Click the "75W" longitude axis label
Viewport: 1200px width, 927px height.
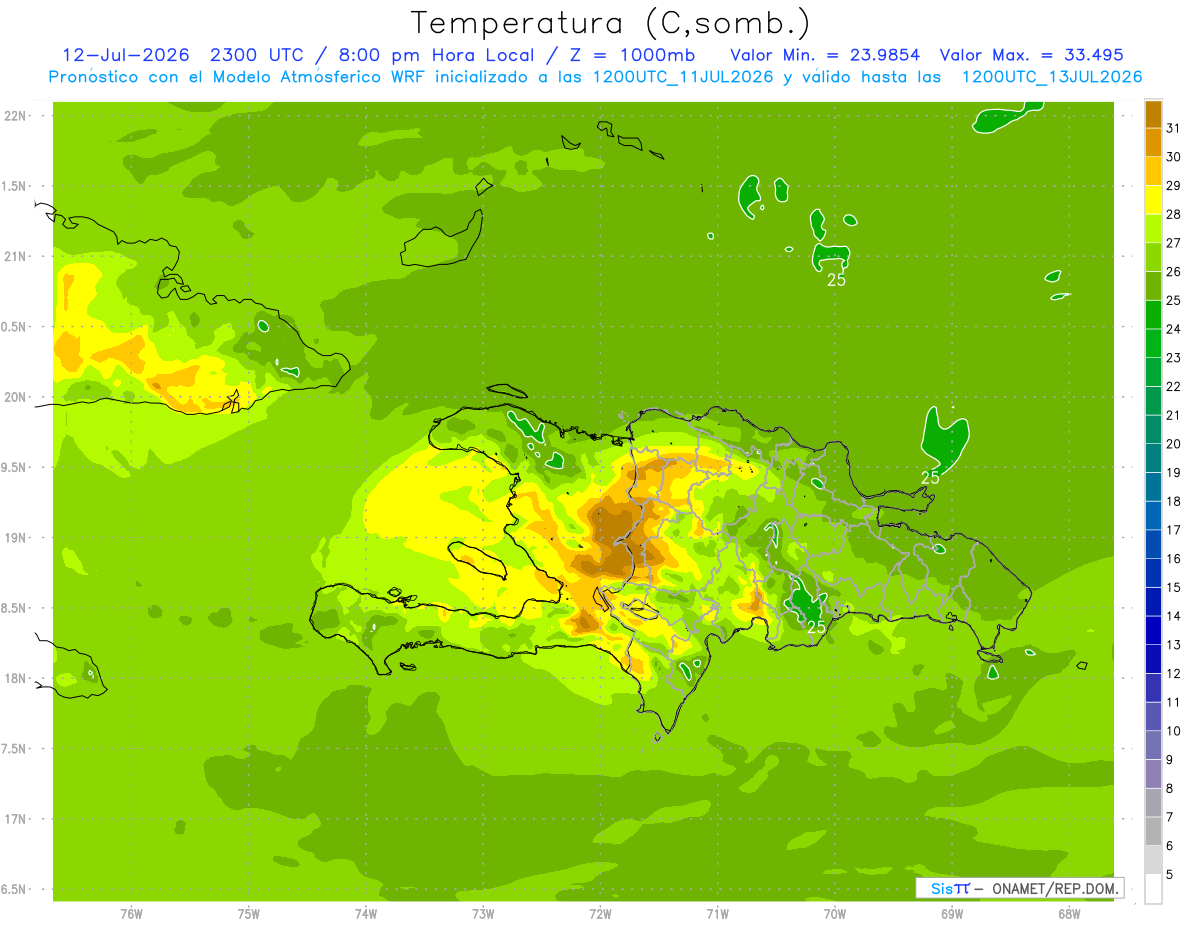point(249,914)
